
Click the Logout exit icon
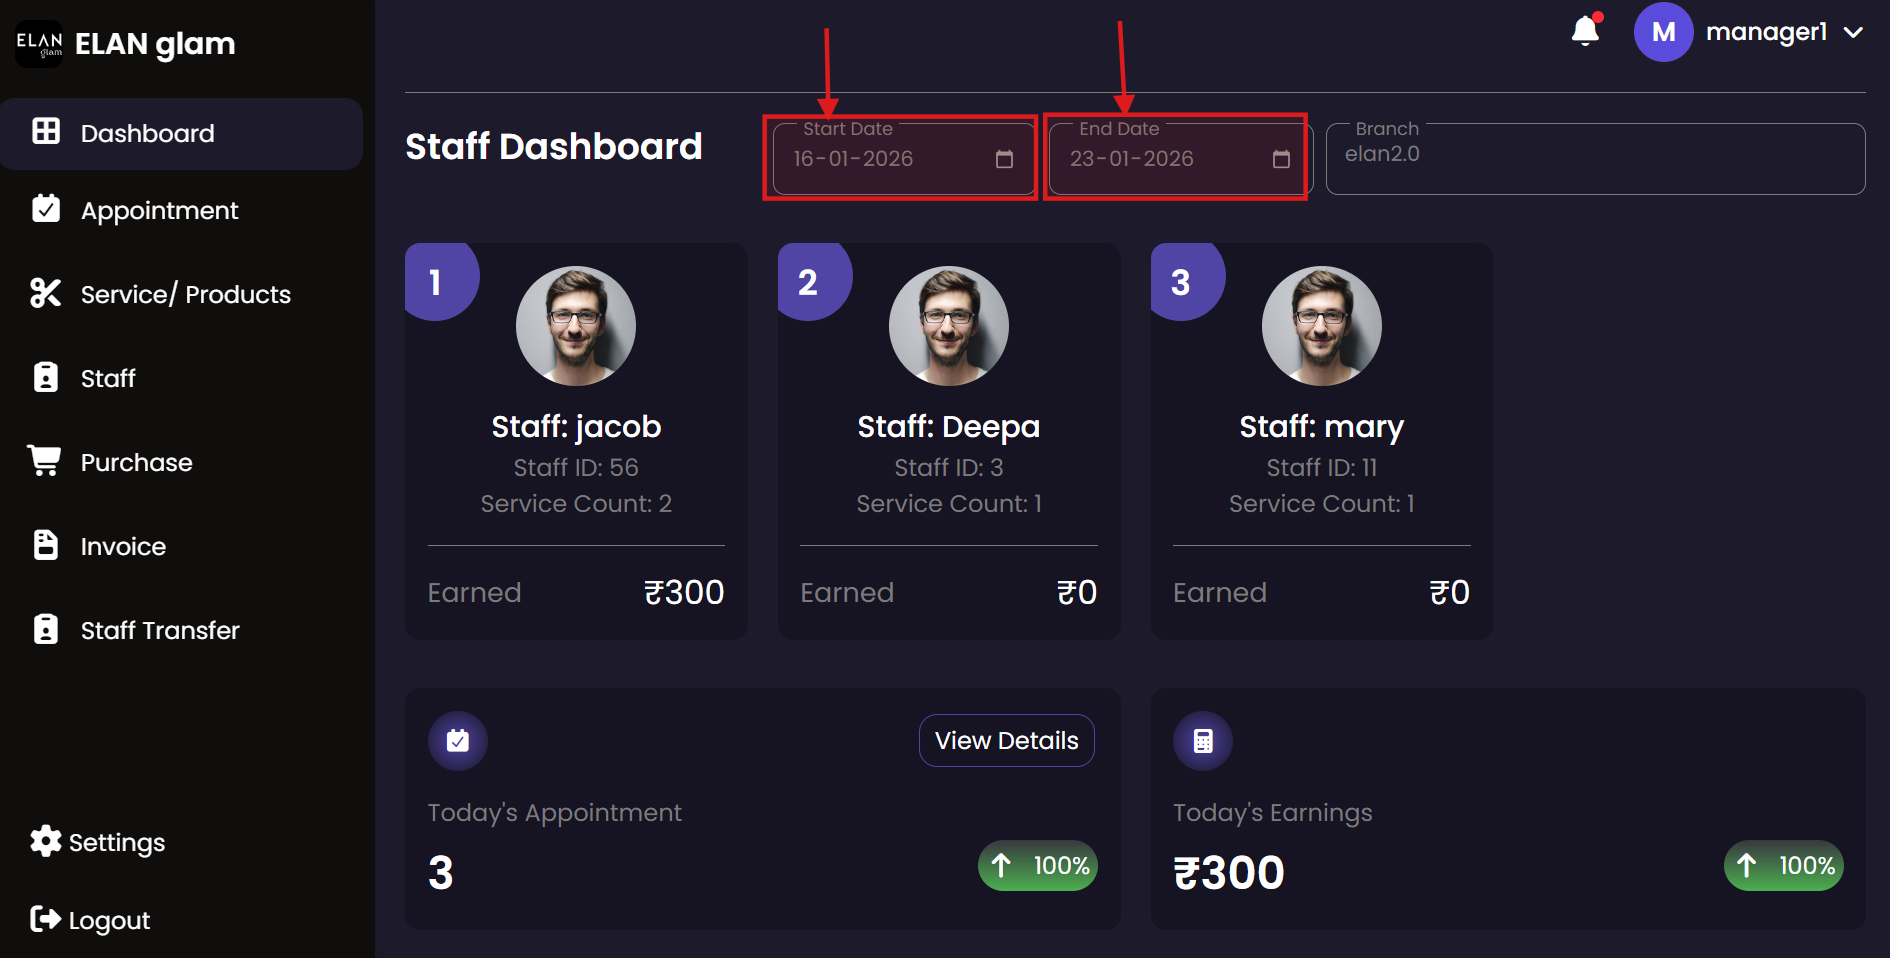45,919
